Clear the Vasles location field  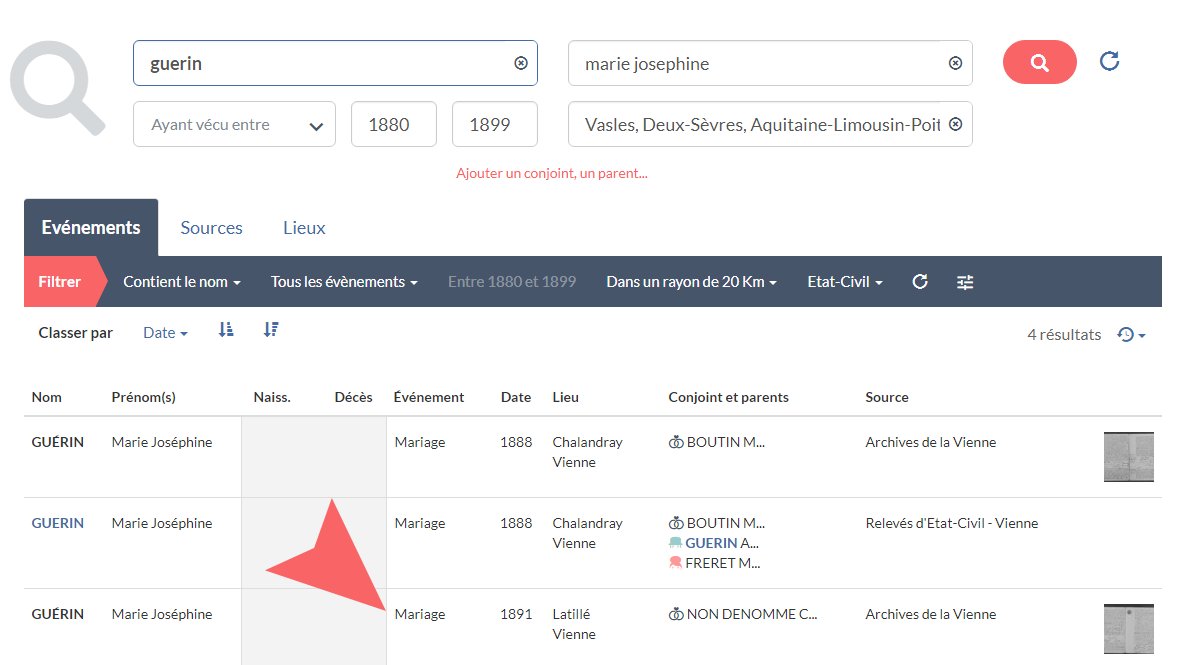coord(955,124)
